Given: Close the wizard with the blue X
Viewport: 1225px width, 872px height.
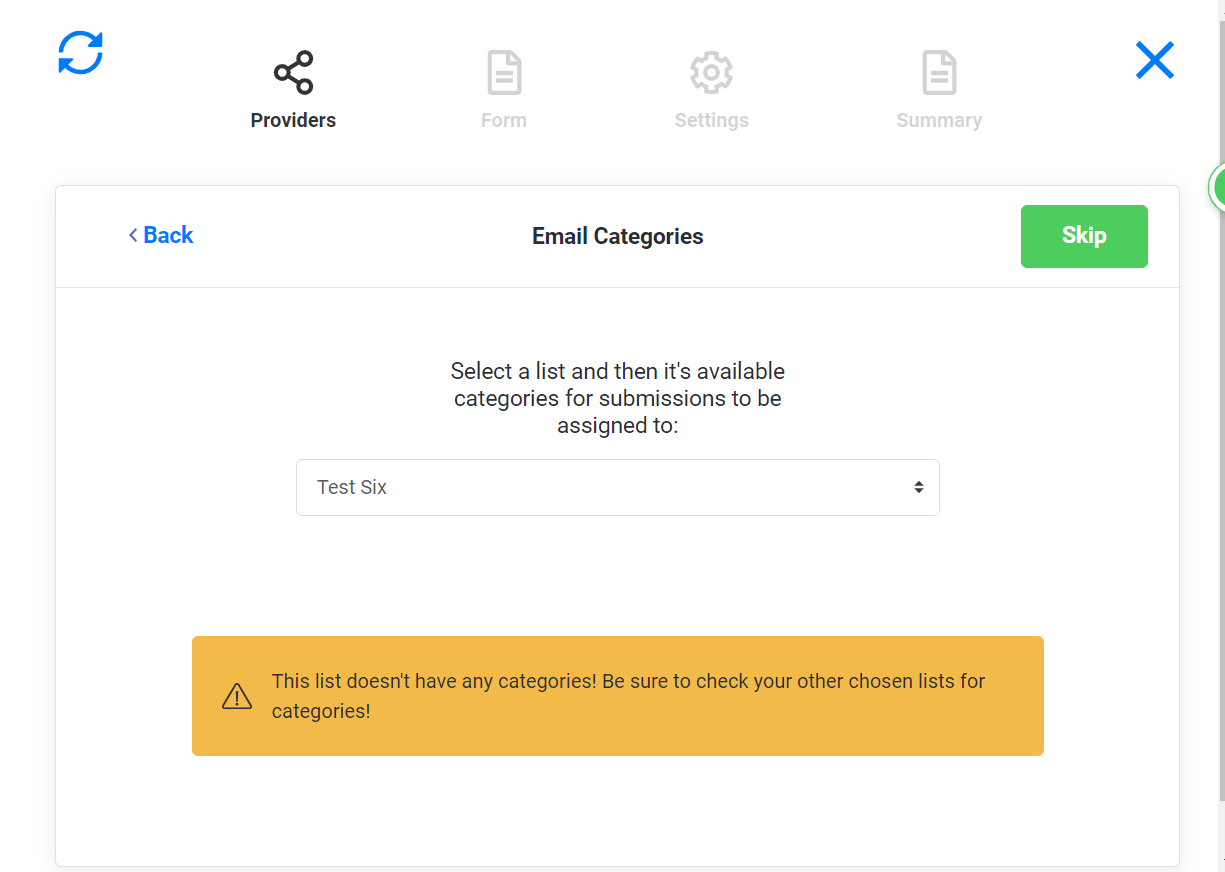Looking at the screenshot, I should (x=1155, y=60).
